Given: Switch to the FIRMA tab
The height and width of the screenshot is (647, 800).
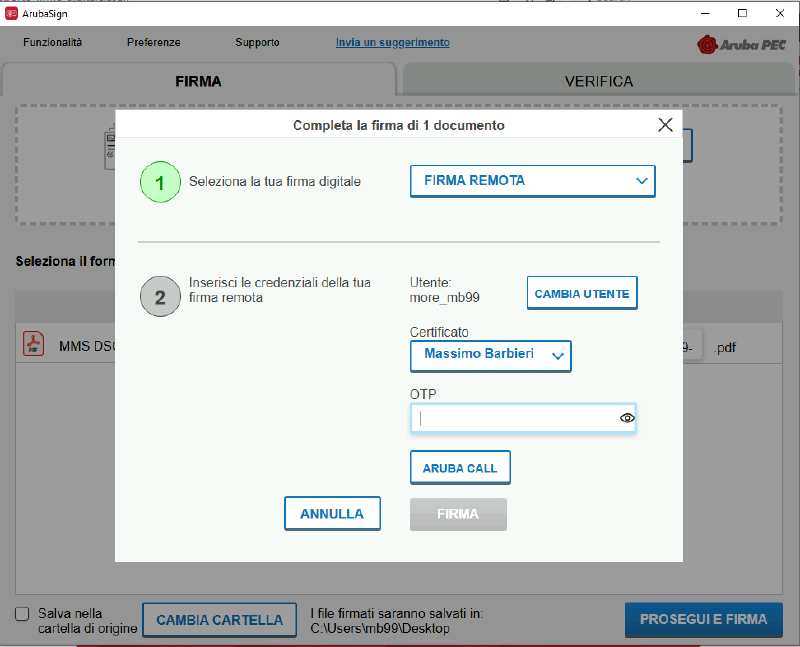Looking at the screenshot, I should (198, 81).
